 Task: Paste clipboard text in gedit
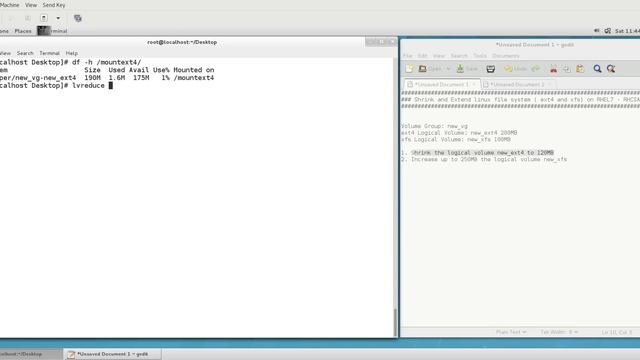coord(580,69)
